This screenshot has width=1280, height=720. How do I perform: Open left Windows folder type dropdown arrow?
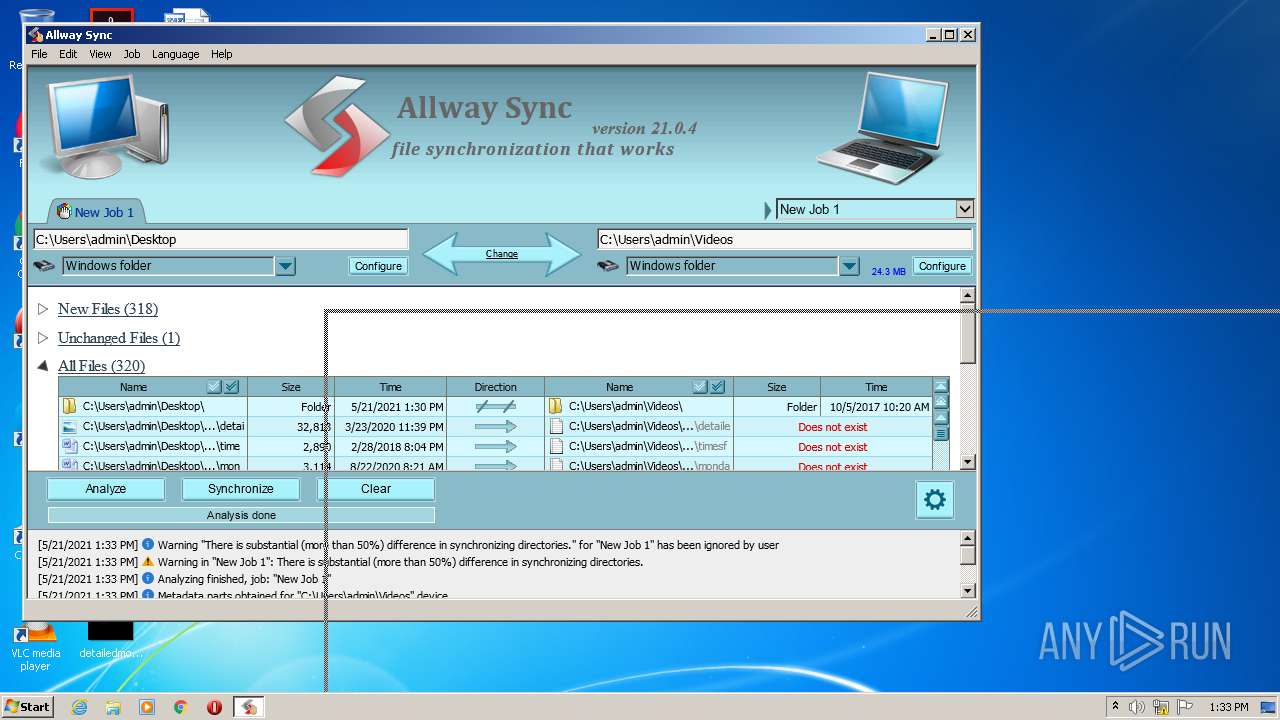285,266
